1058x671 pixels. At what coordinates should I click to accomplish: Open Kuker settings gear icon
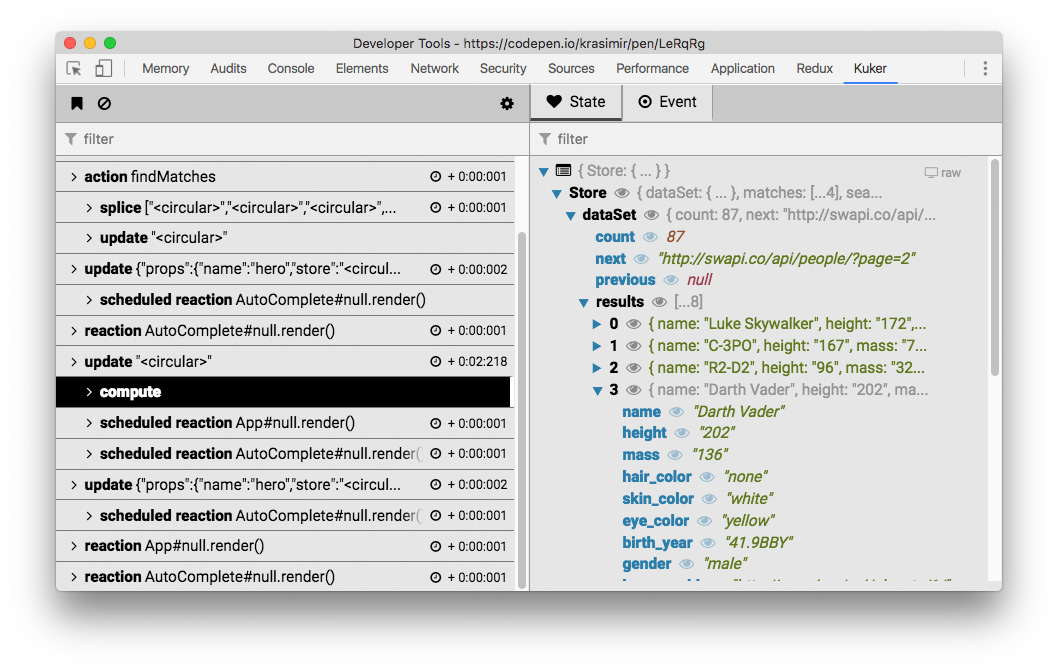(507, 103)
